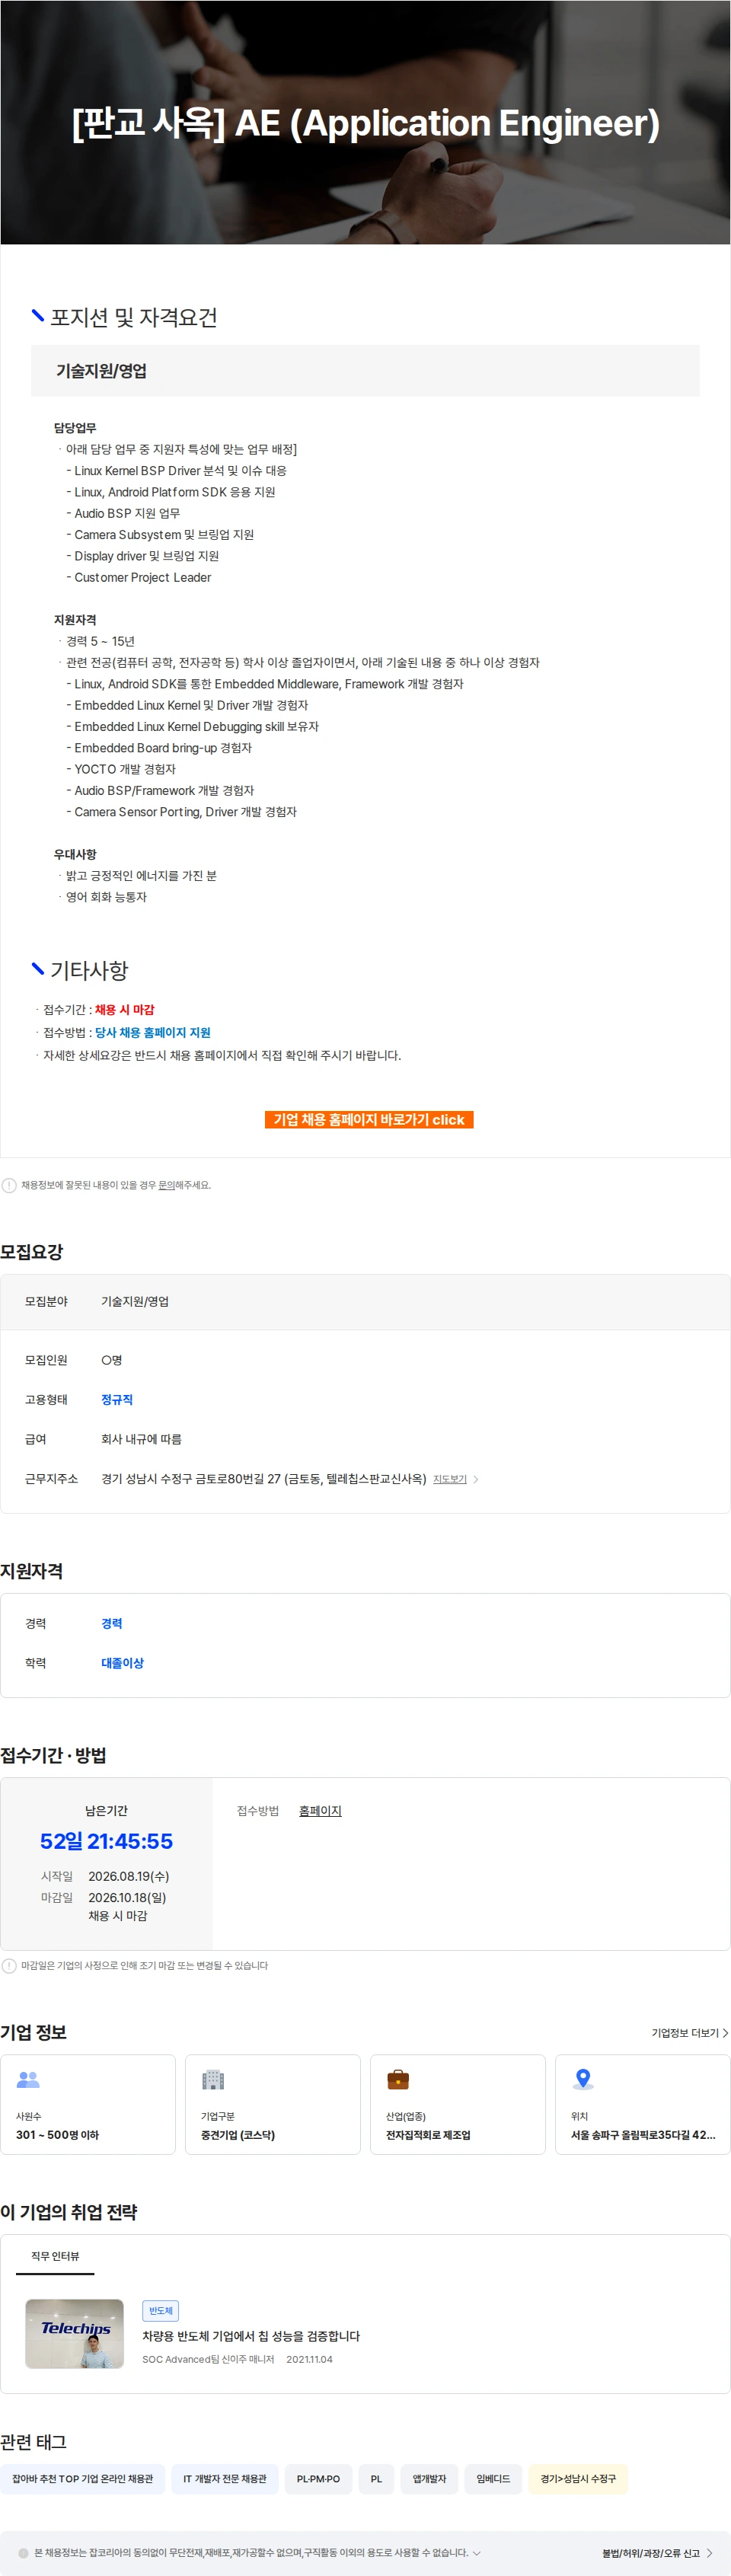This screenshot has height=2576, width=731.
Task: Select the PL·PM·PO tag
Action: coord(318,2479)
